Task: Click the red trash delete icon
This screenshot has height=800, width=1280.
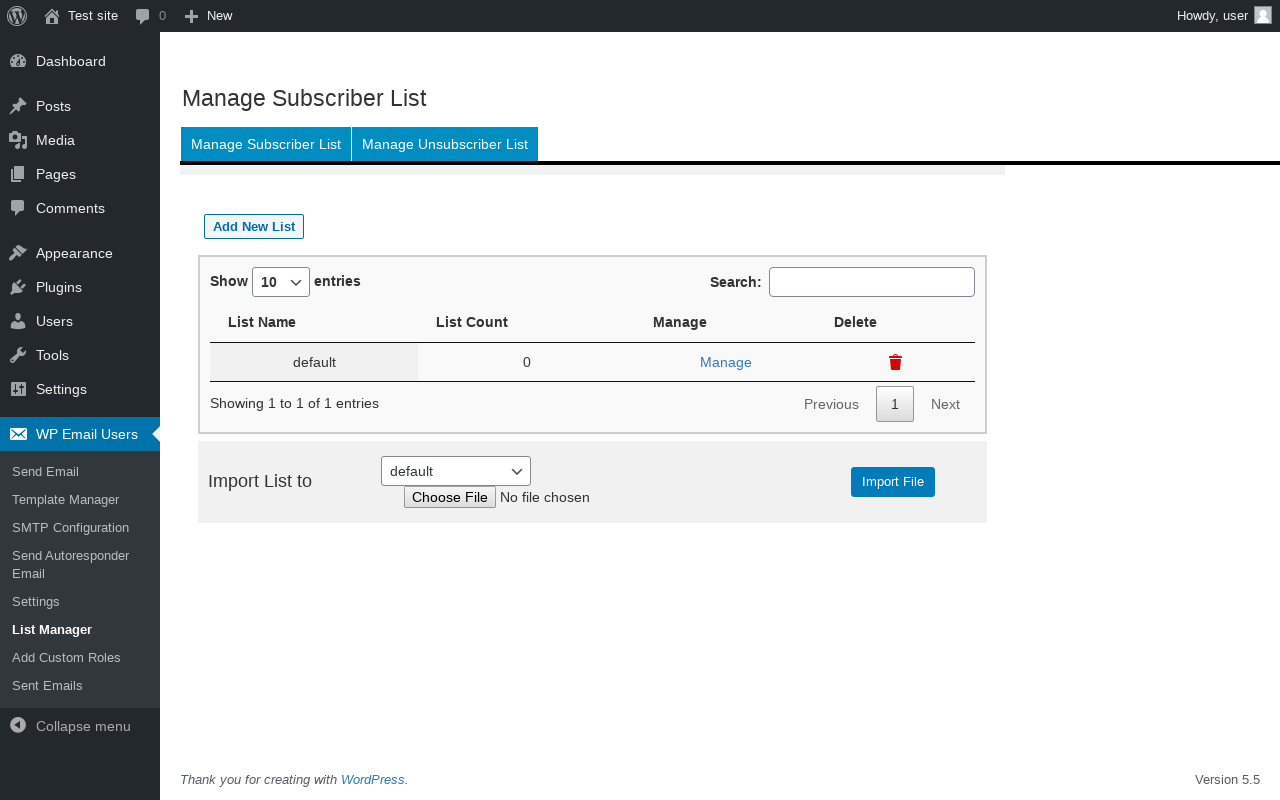Action: pos(895,362)
